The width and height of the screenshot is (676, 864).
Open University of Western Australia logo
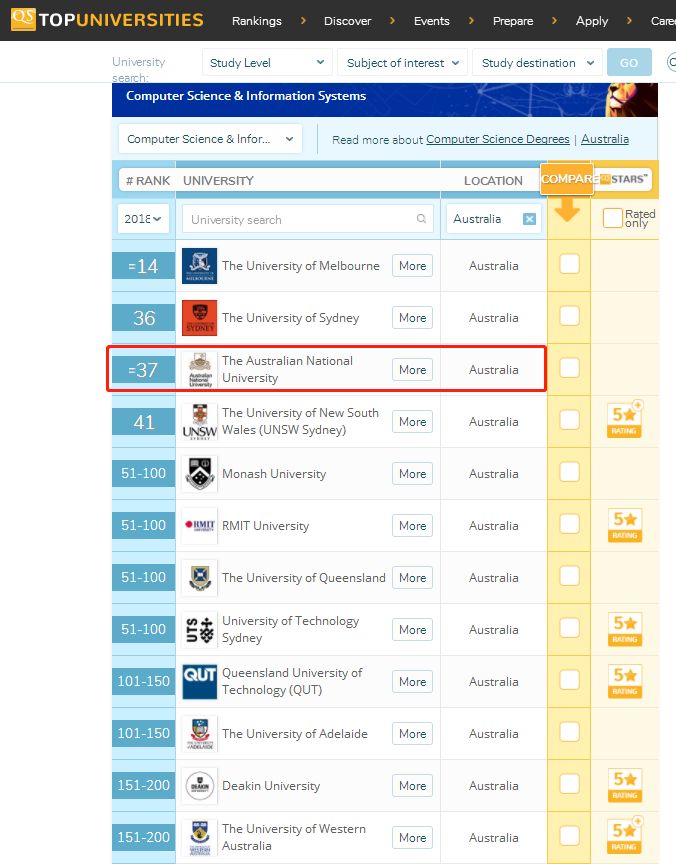(199, 838)
